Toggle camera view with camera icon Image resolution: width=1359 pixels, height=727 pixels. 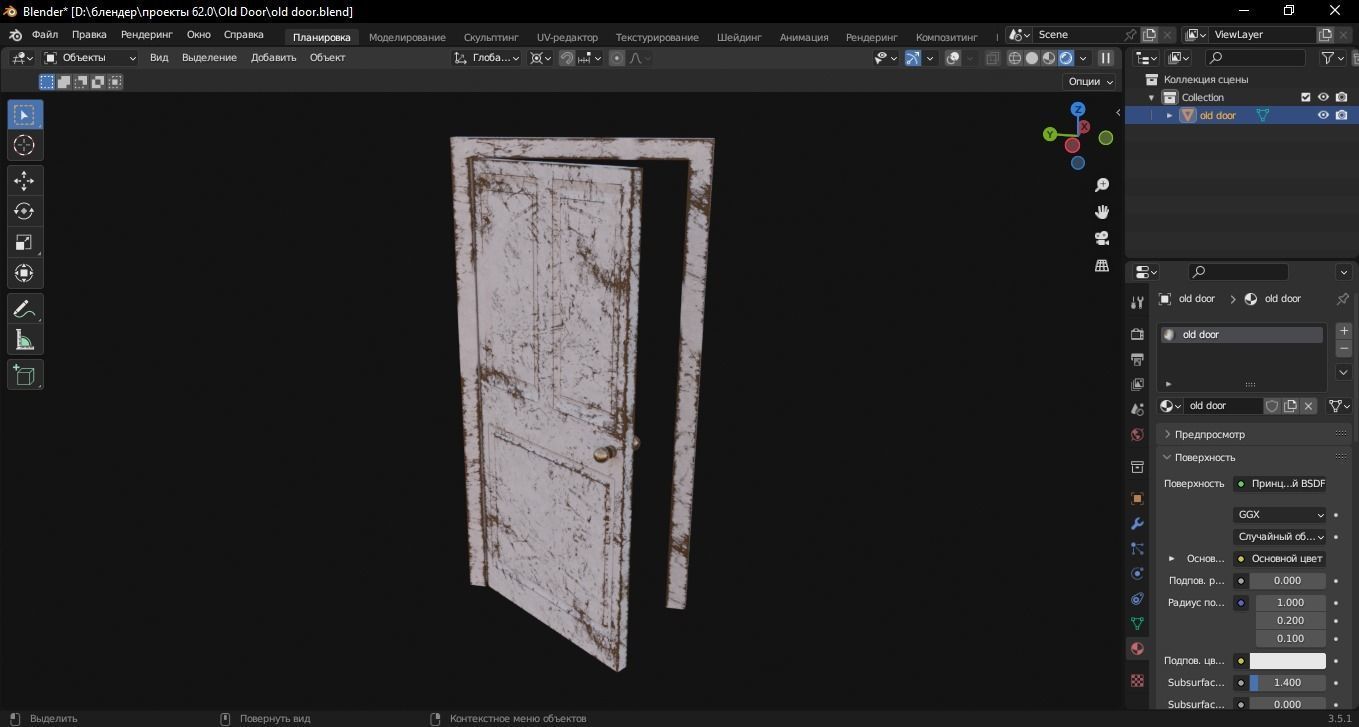[1102, 238]
